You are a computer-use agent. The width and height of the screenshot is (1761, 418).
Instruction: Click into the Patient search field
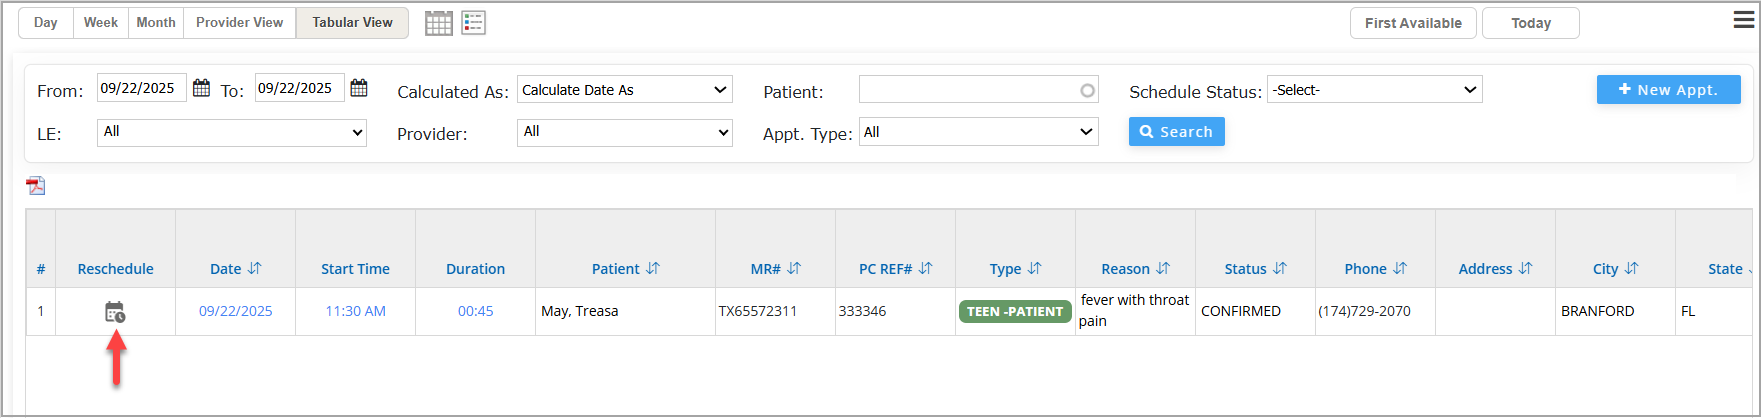point(970,90)
